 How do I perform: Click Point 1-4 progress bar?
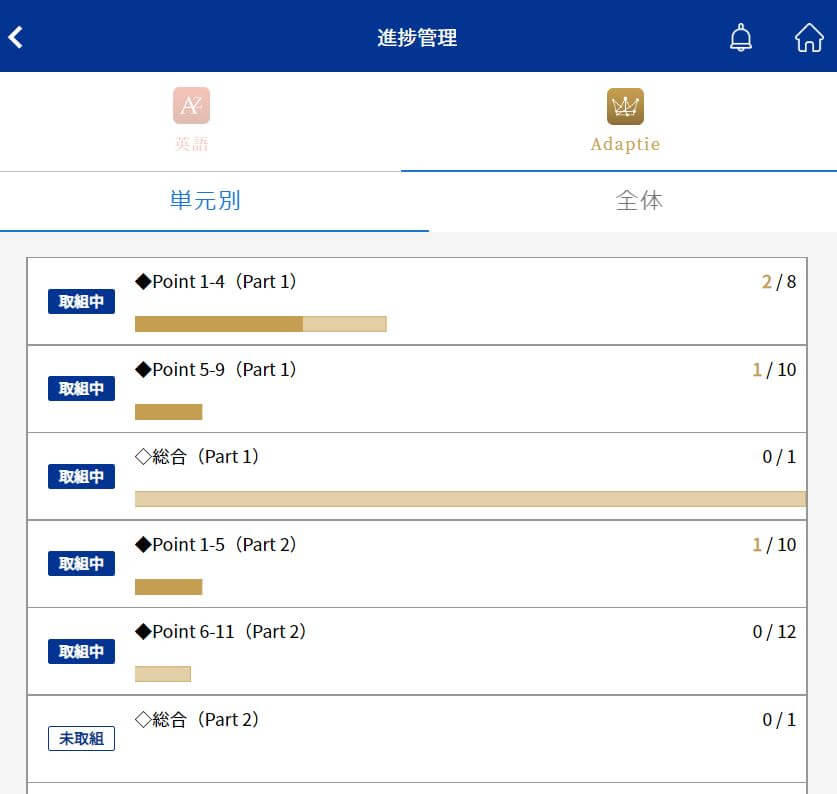coord(260,324)
